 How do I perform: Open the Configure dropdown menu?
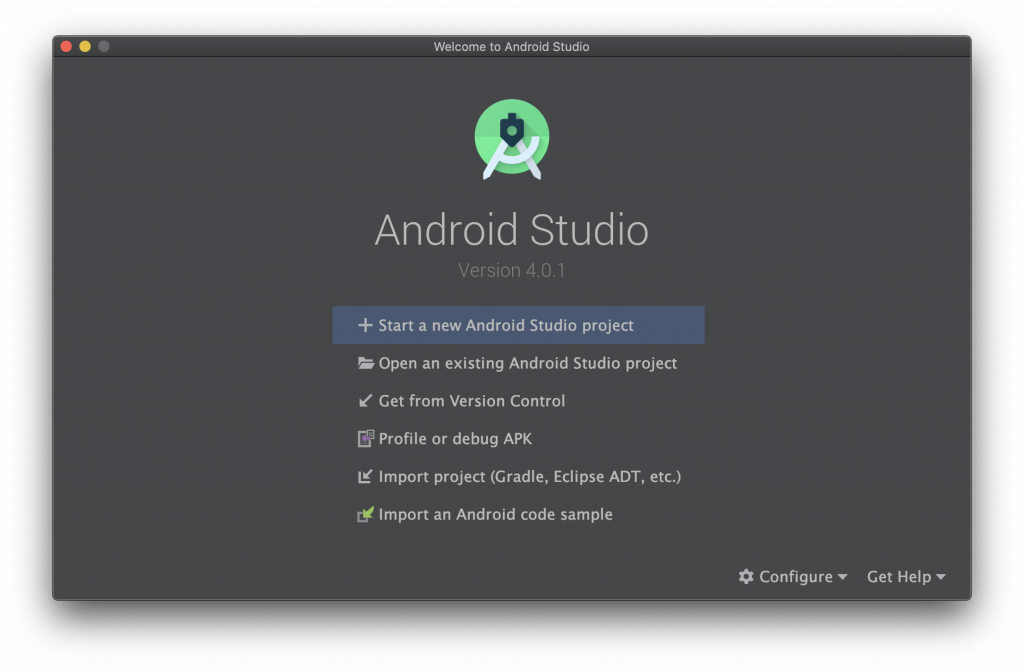(x=793, y=577)
